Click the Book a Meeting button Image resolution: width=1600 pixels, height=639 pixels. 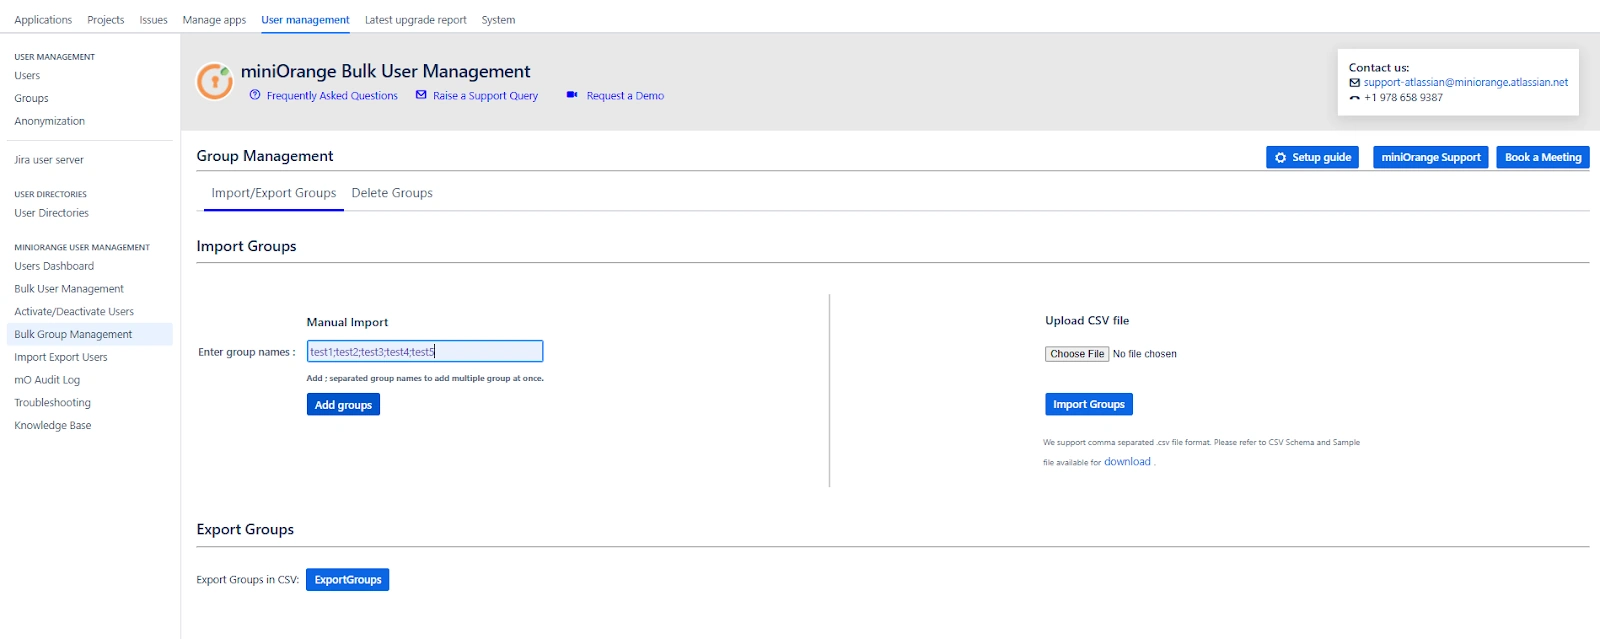pyautogui.click(x=1543, y=157)
